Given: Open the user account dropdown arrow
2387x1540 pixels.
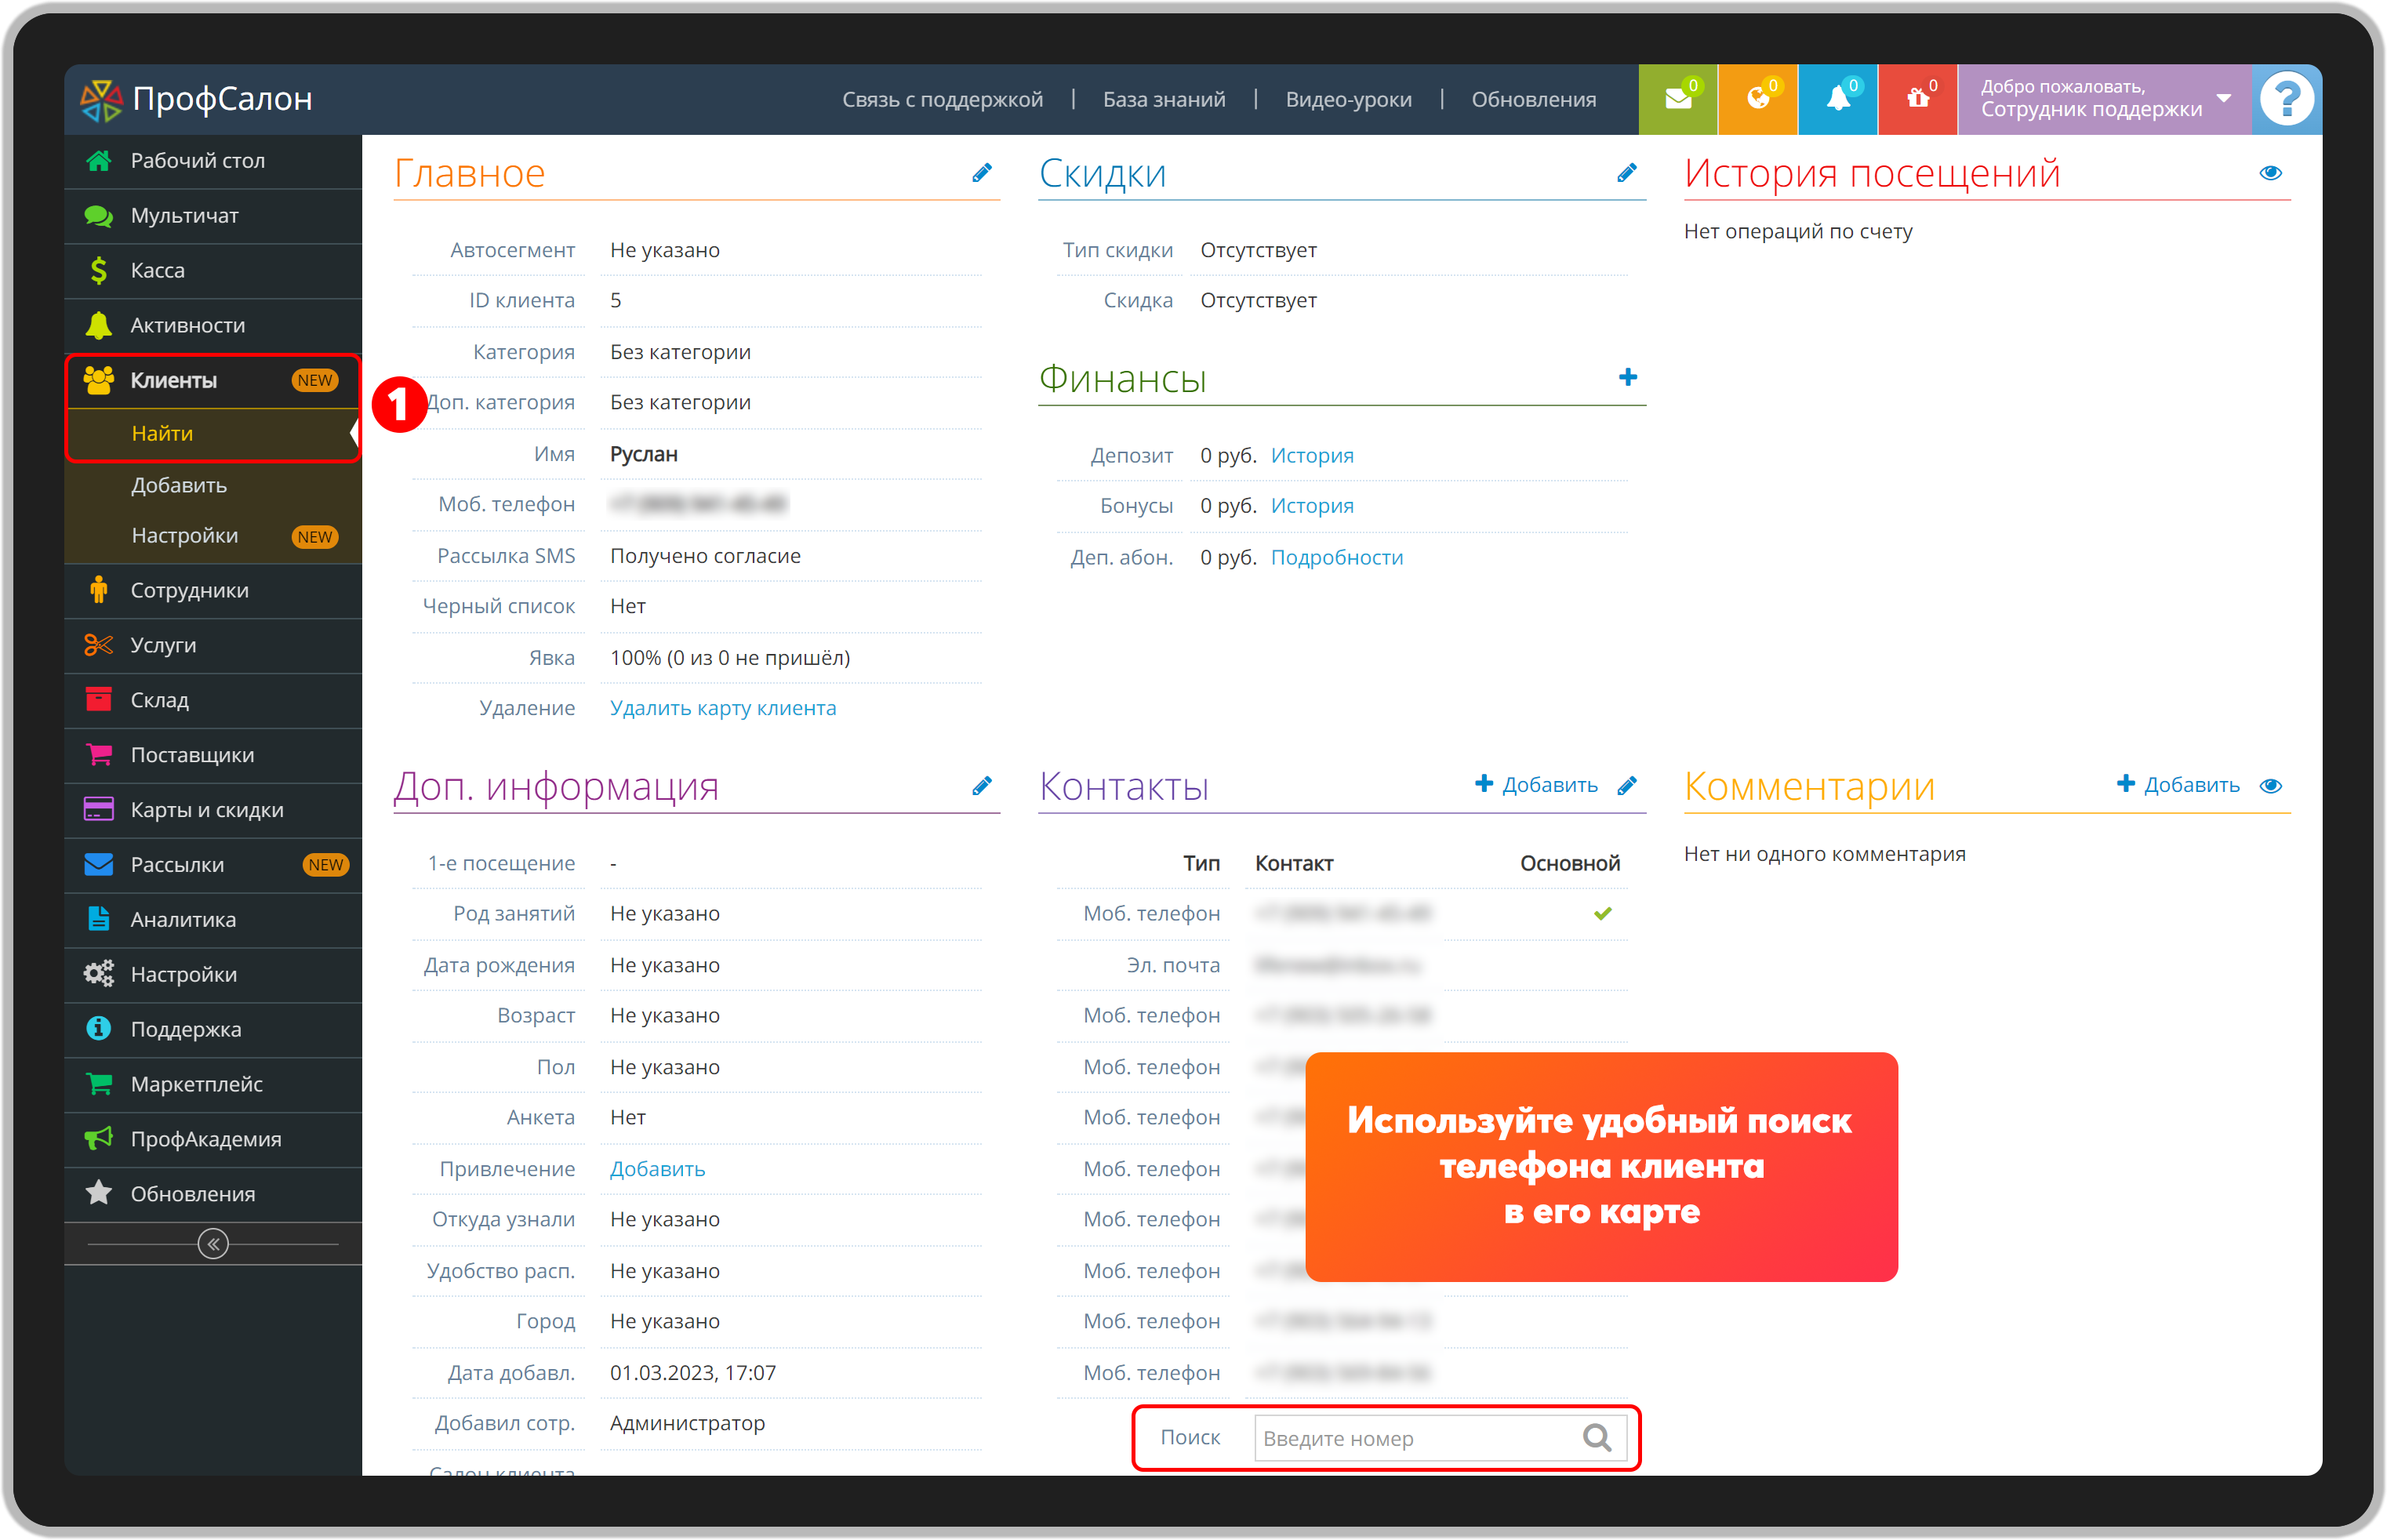Looking at the screenshot, I should point(2223,99).
